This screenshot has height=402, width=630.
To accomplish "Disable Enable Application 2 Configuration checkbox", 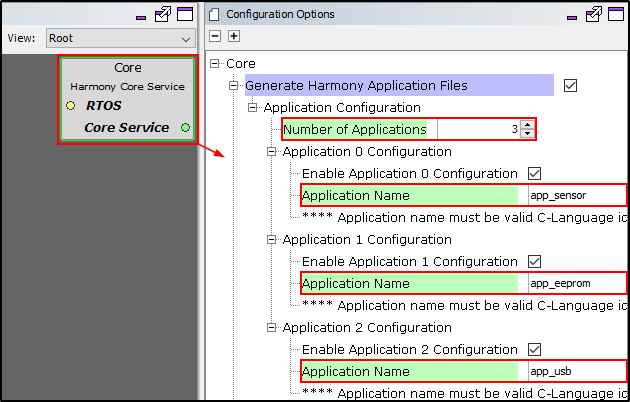I will [x=534, y=349].
